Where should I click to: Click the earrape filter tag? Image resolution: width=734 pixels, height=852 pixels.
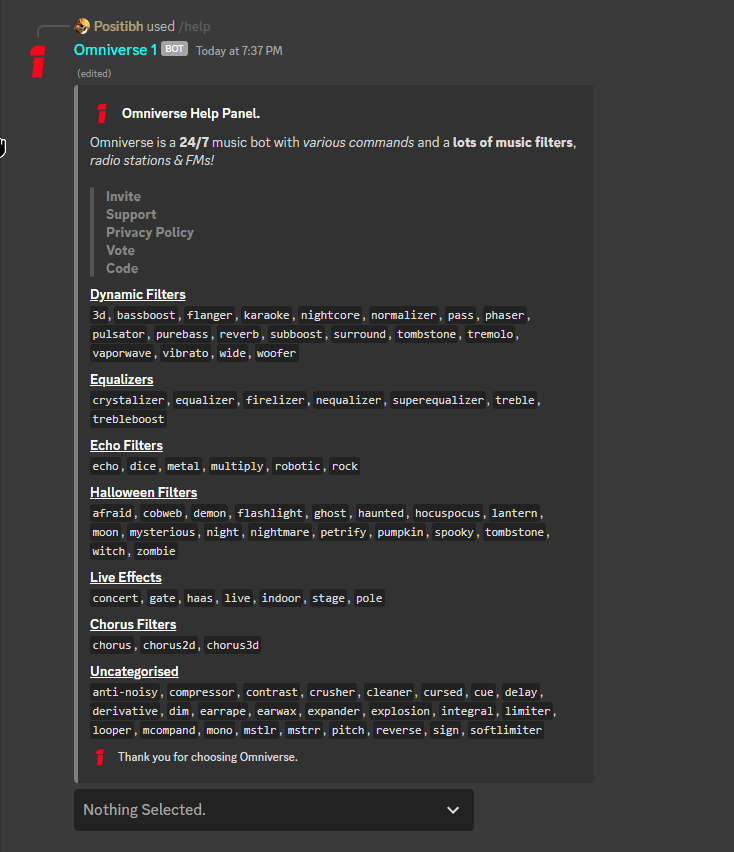tap(223, 711)
